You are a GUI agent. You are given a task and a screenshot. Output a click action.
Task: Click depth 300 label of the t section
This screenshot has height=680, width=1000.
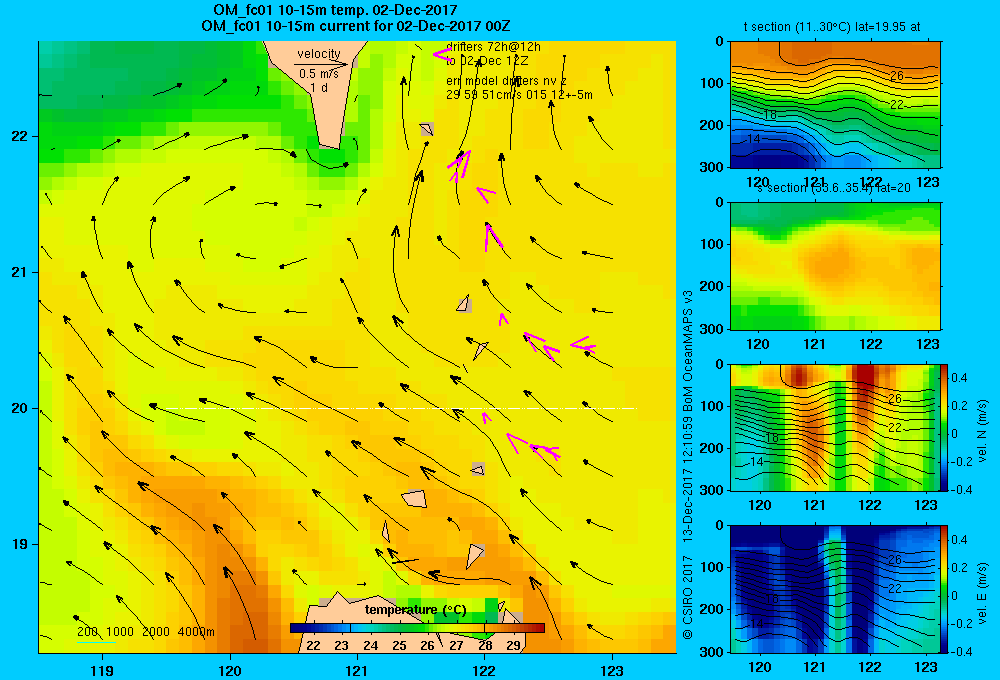tap(713, 167)
